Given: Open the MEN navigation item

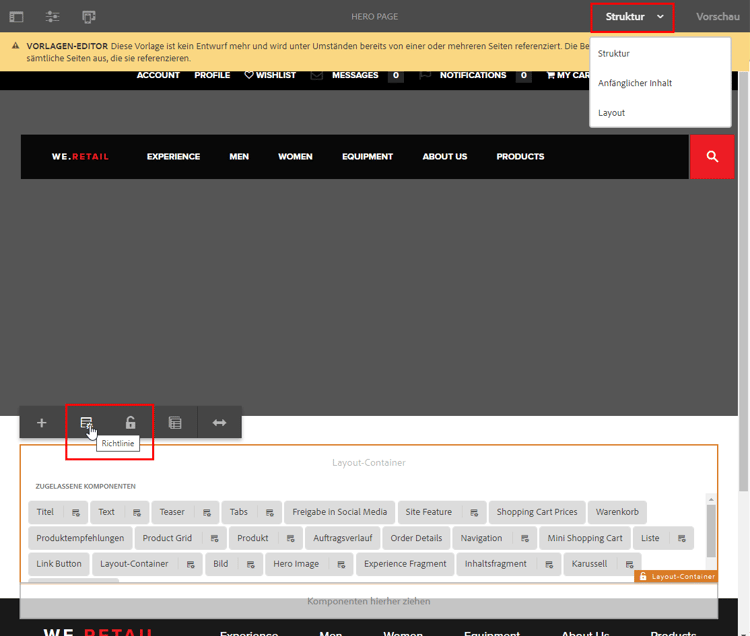Looking at the screenshot, I should [239, 156].
